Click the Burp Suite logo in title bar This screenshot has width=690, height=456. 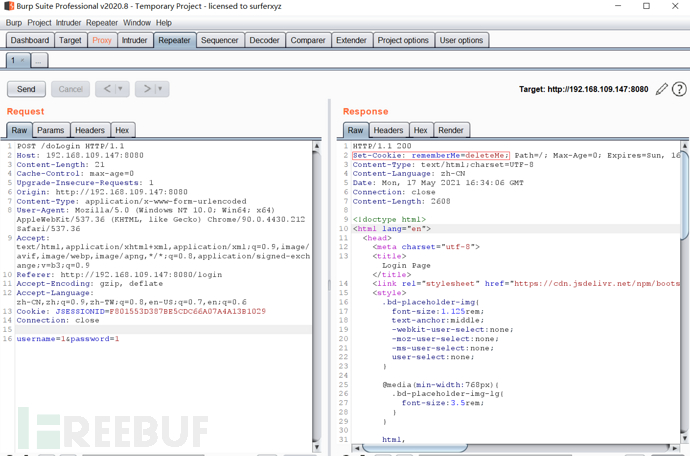8,6
